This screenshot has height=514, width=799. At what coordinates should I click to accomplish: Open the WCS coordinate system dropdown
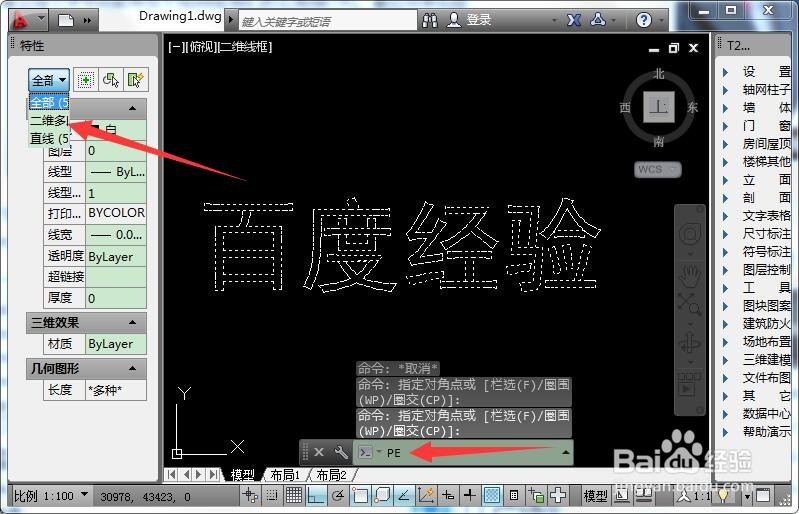(x=657, y=169)
